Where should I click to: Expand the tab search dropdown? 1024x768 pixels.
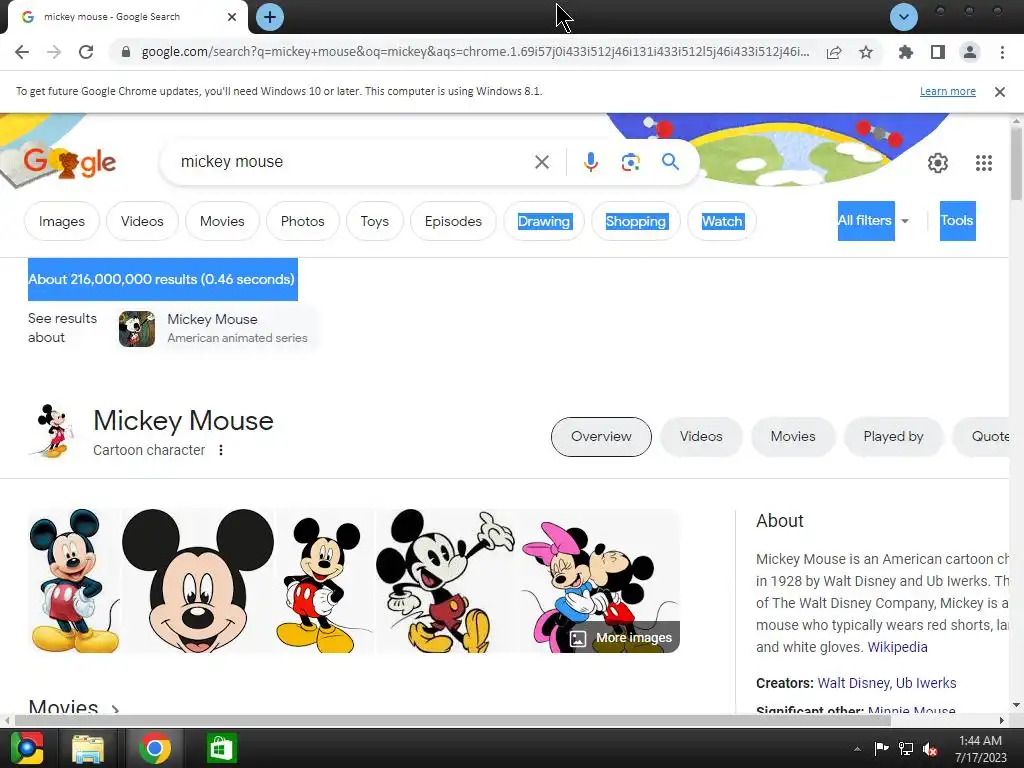[904, 17]
